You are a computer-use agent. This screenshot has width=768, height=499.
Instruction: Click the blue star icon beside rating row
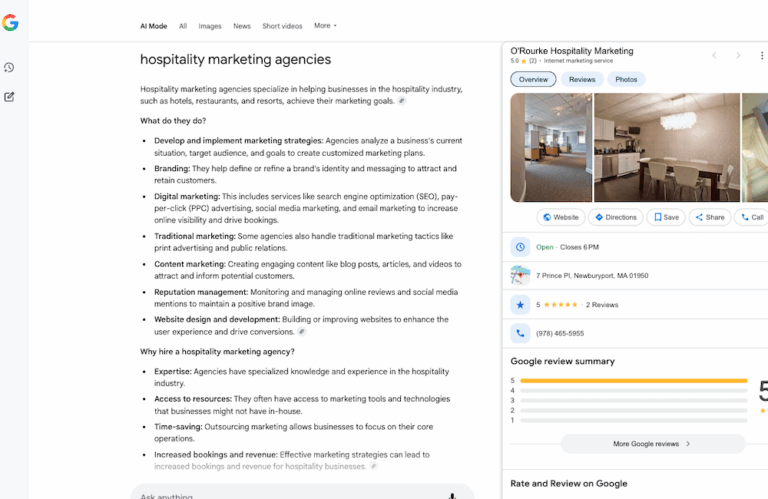coord(520,305)
